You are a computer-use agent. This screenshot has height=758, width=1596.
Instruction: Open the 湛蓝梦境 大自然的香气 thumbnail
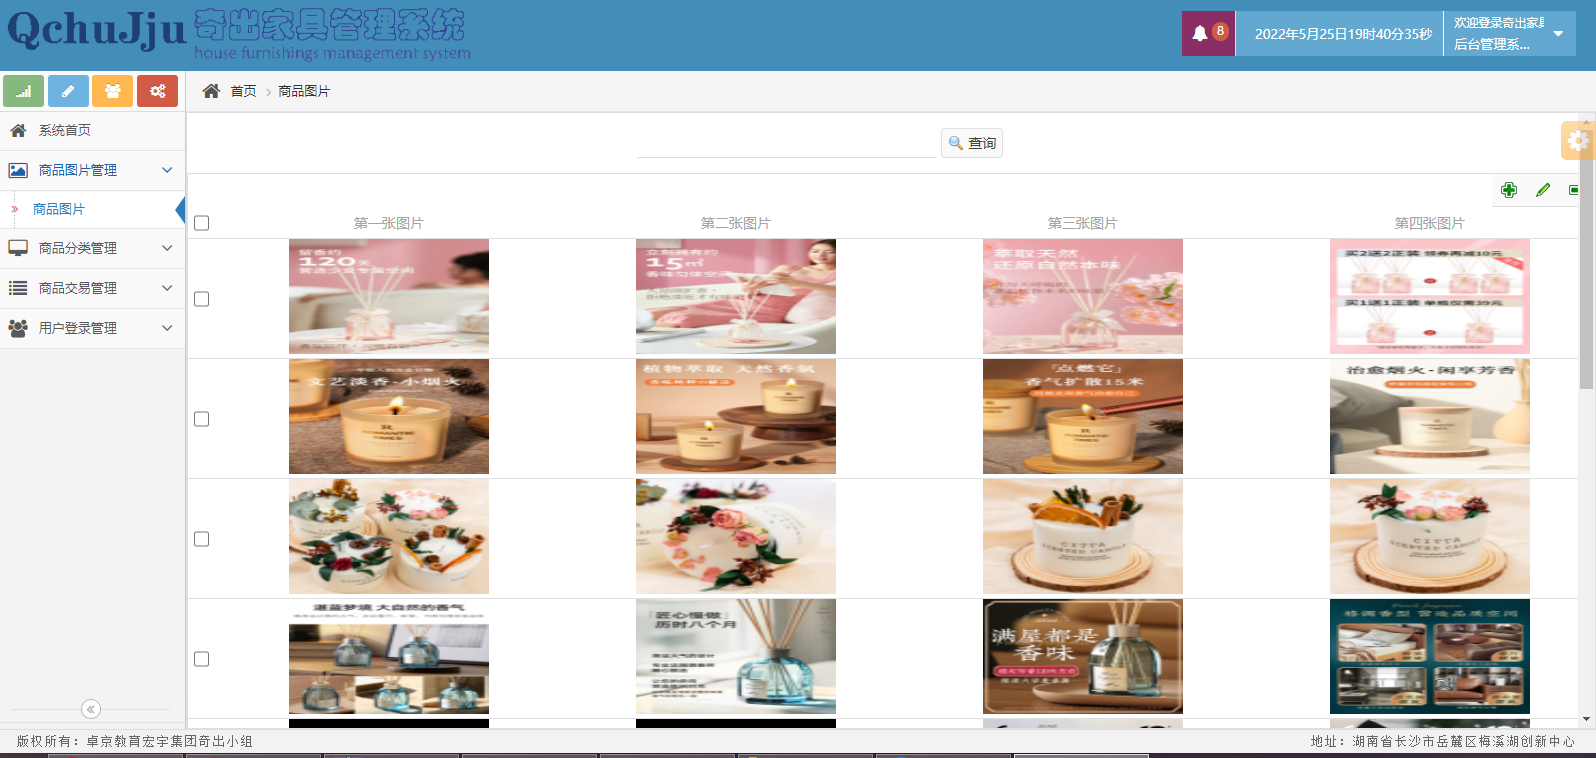(389, 656)
